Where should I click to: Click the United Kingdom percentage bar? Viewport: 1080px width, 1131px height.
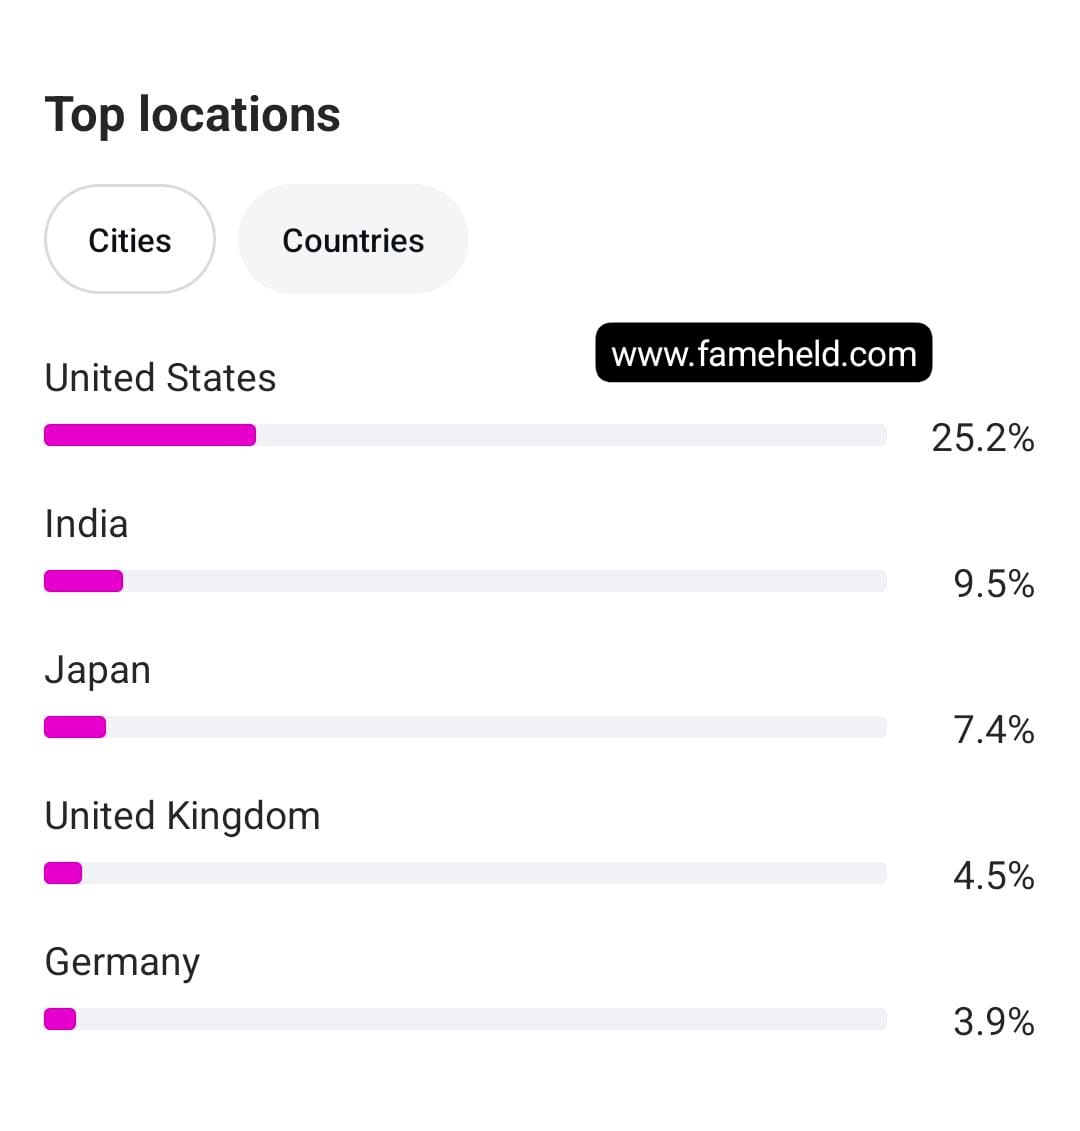tap(465, 873)
